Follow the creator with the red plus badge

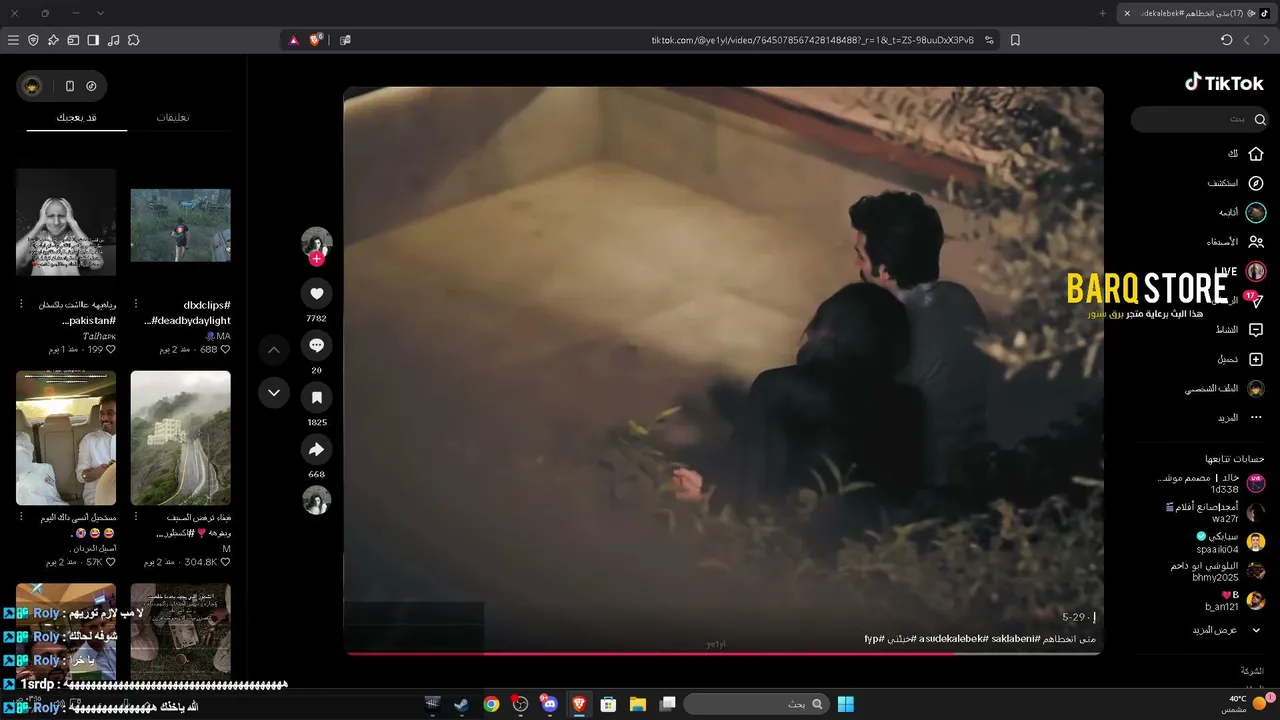coord(317,259)
